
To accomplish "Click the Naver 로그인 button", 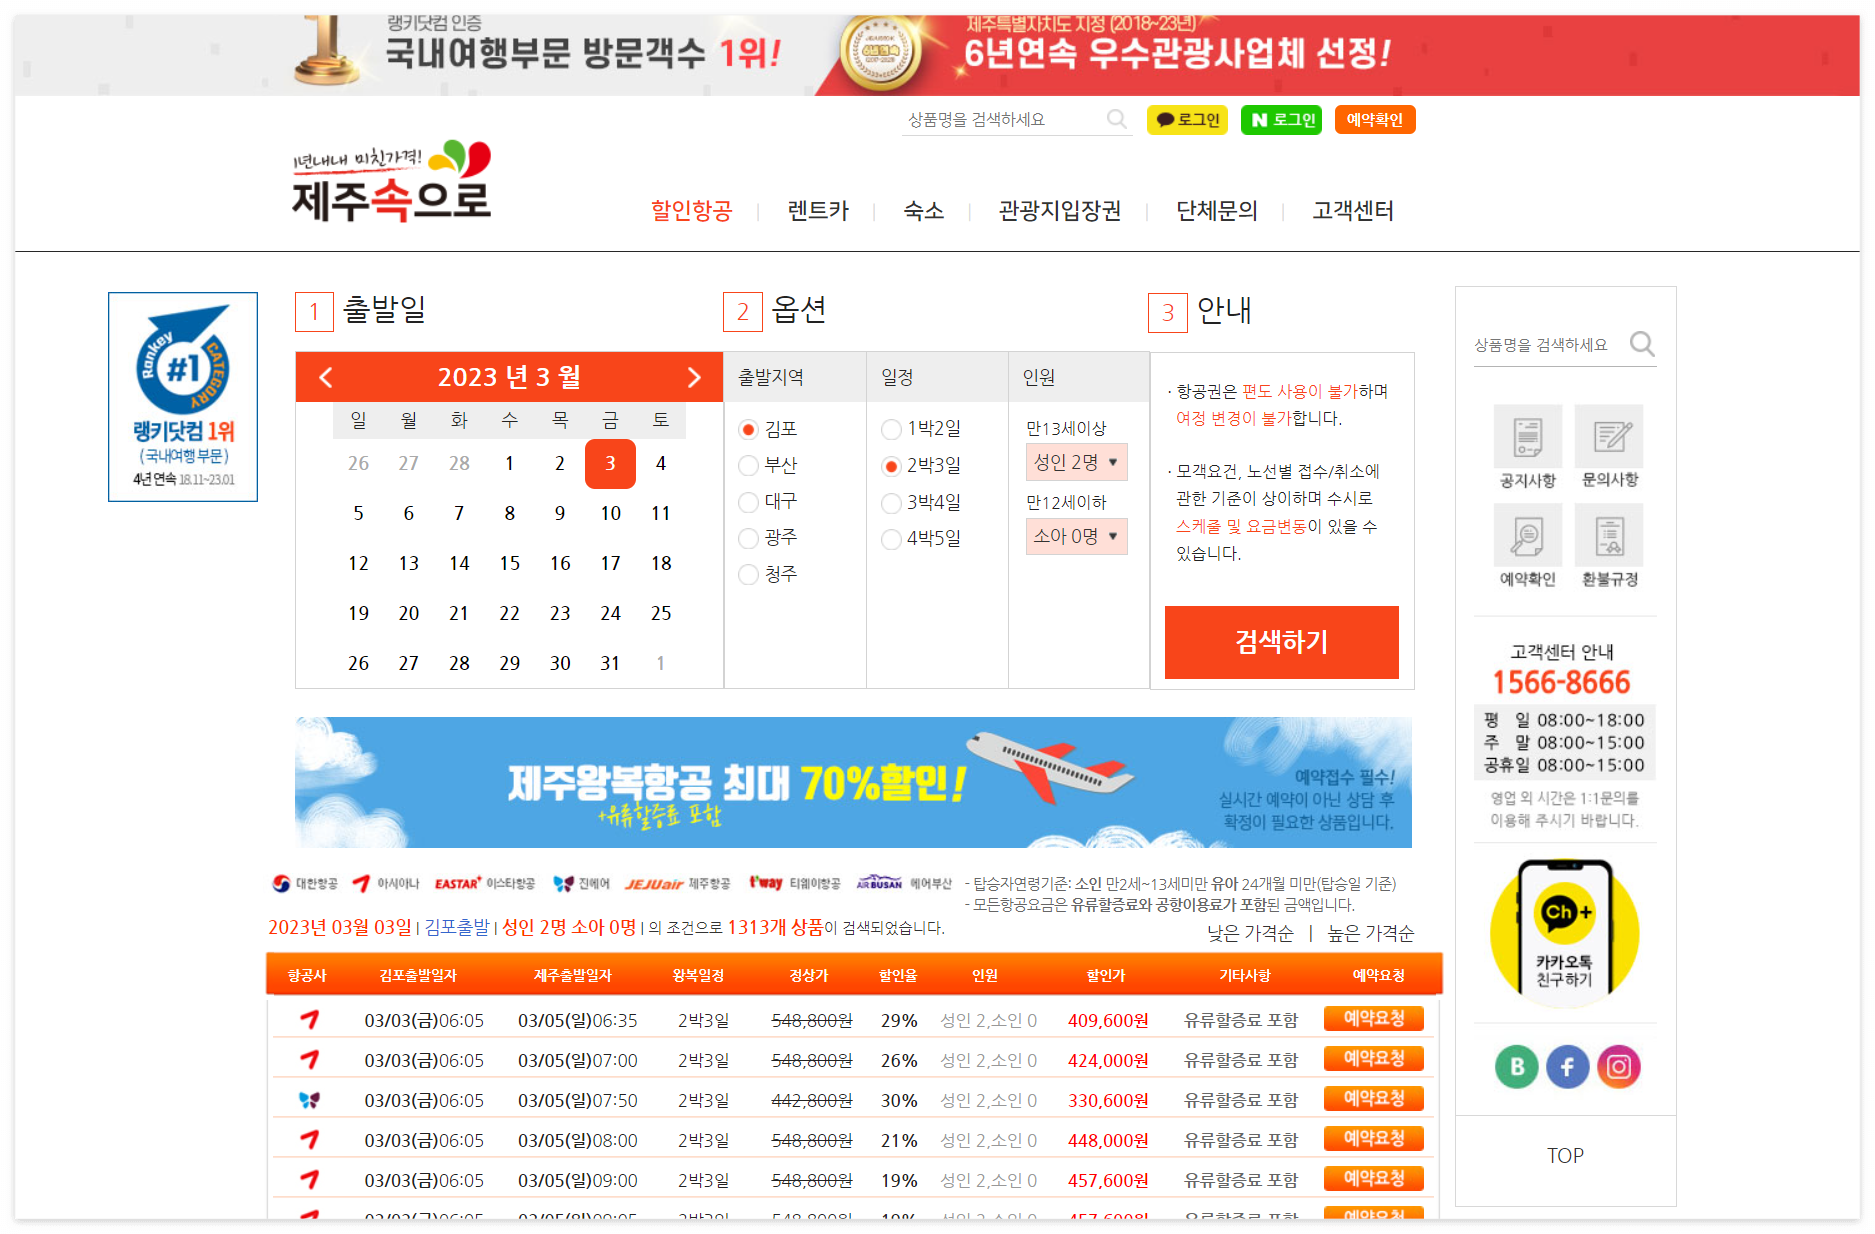I will click(x=1280, y=119).
